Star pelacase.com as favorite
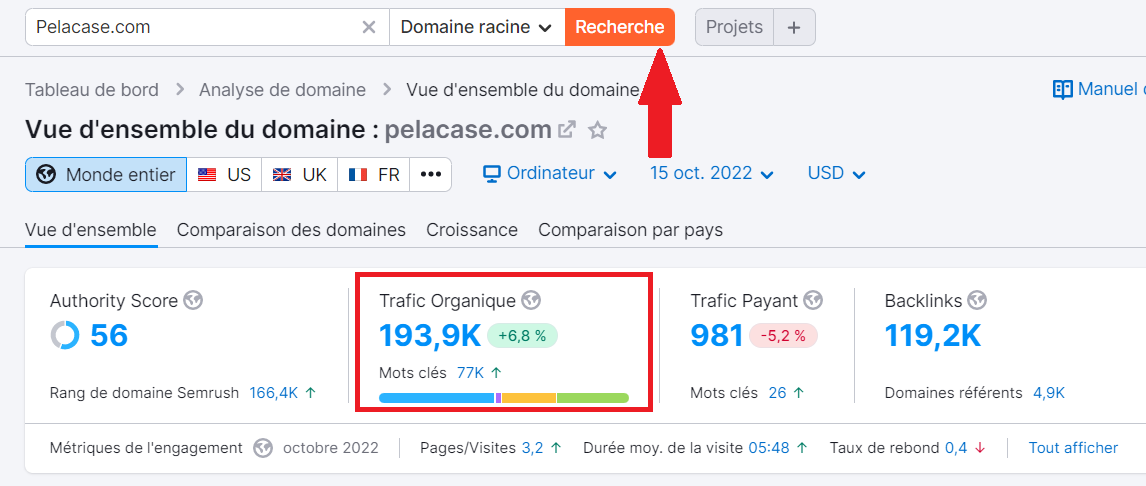The height and width of the screenshot is (486, 1146). pos(598,130)
